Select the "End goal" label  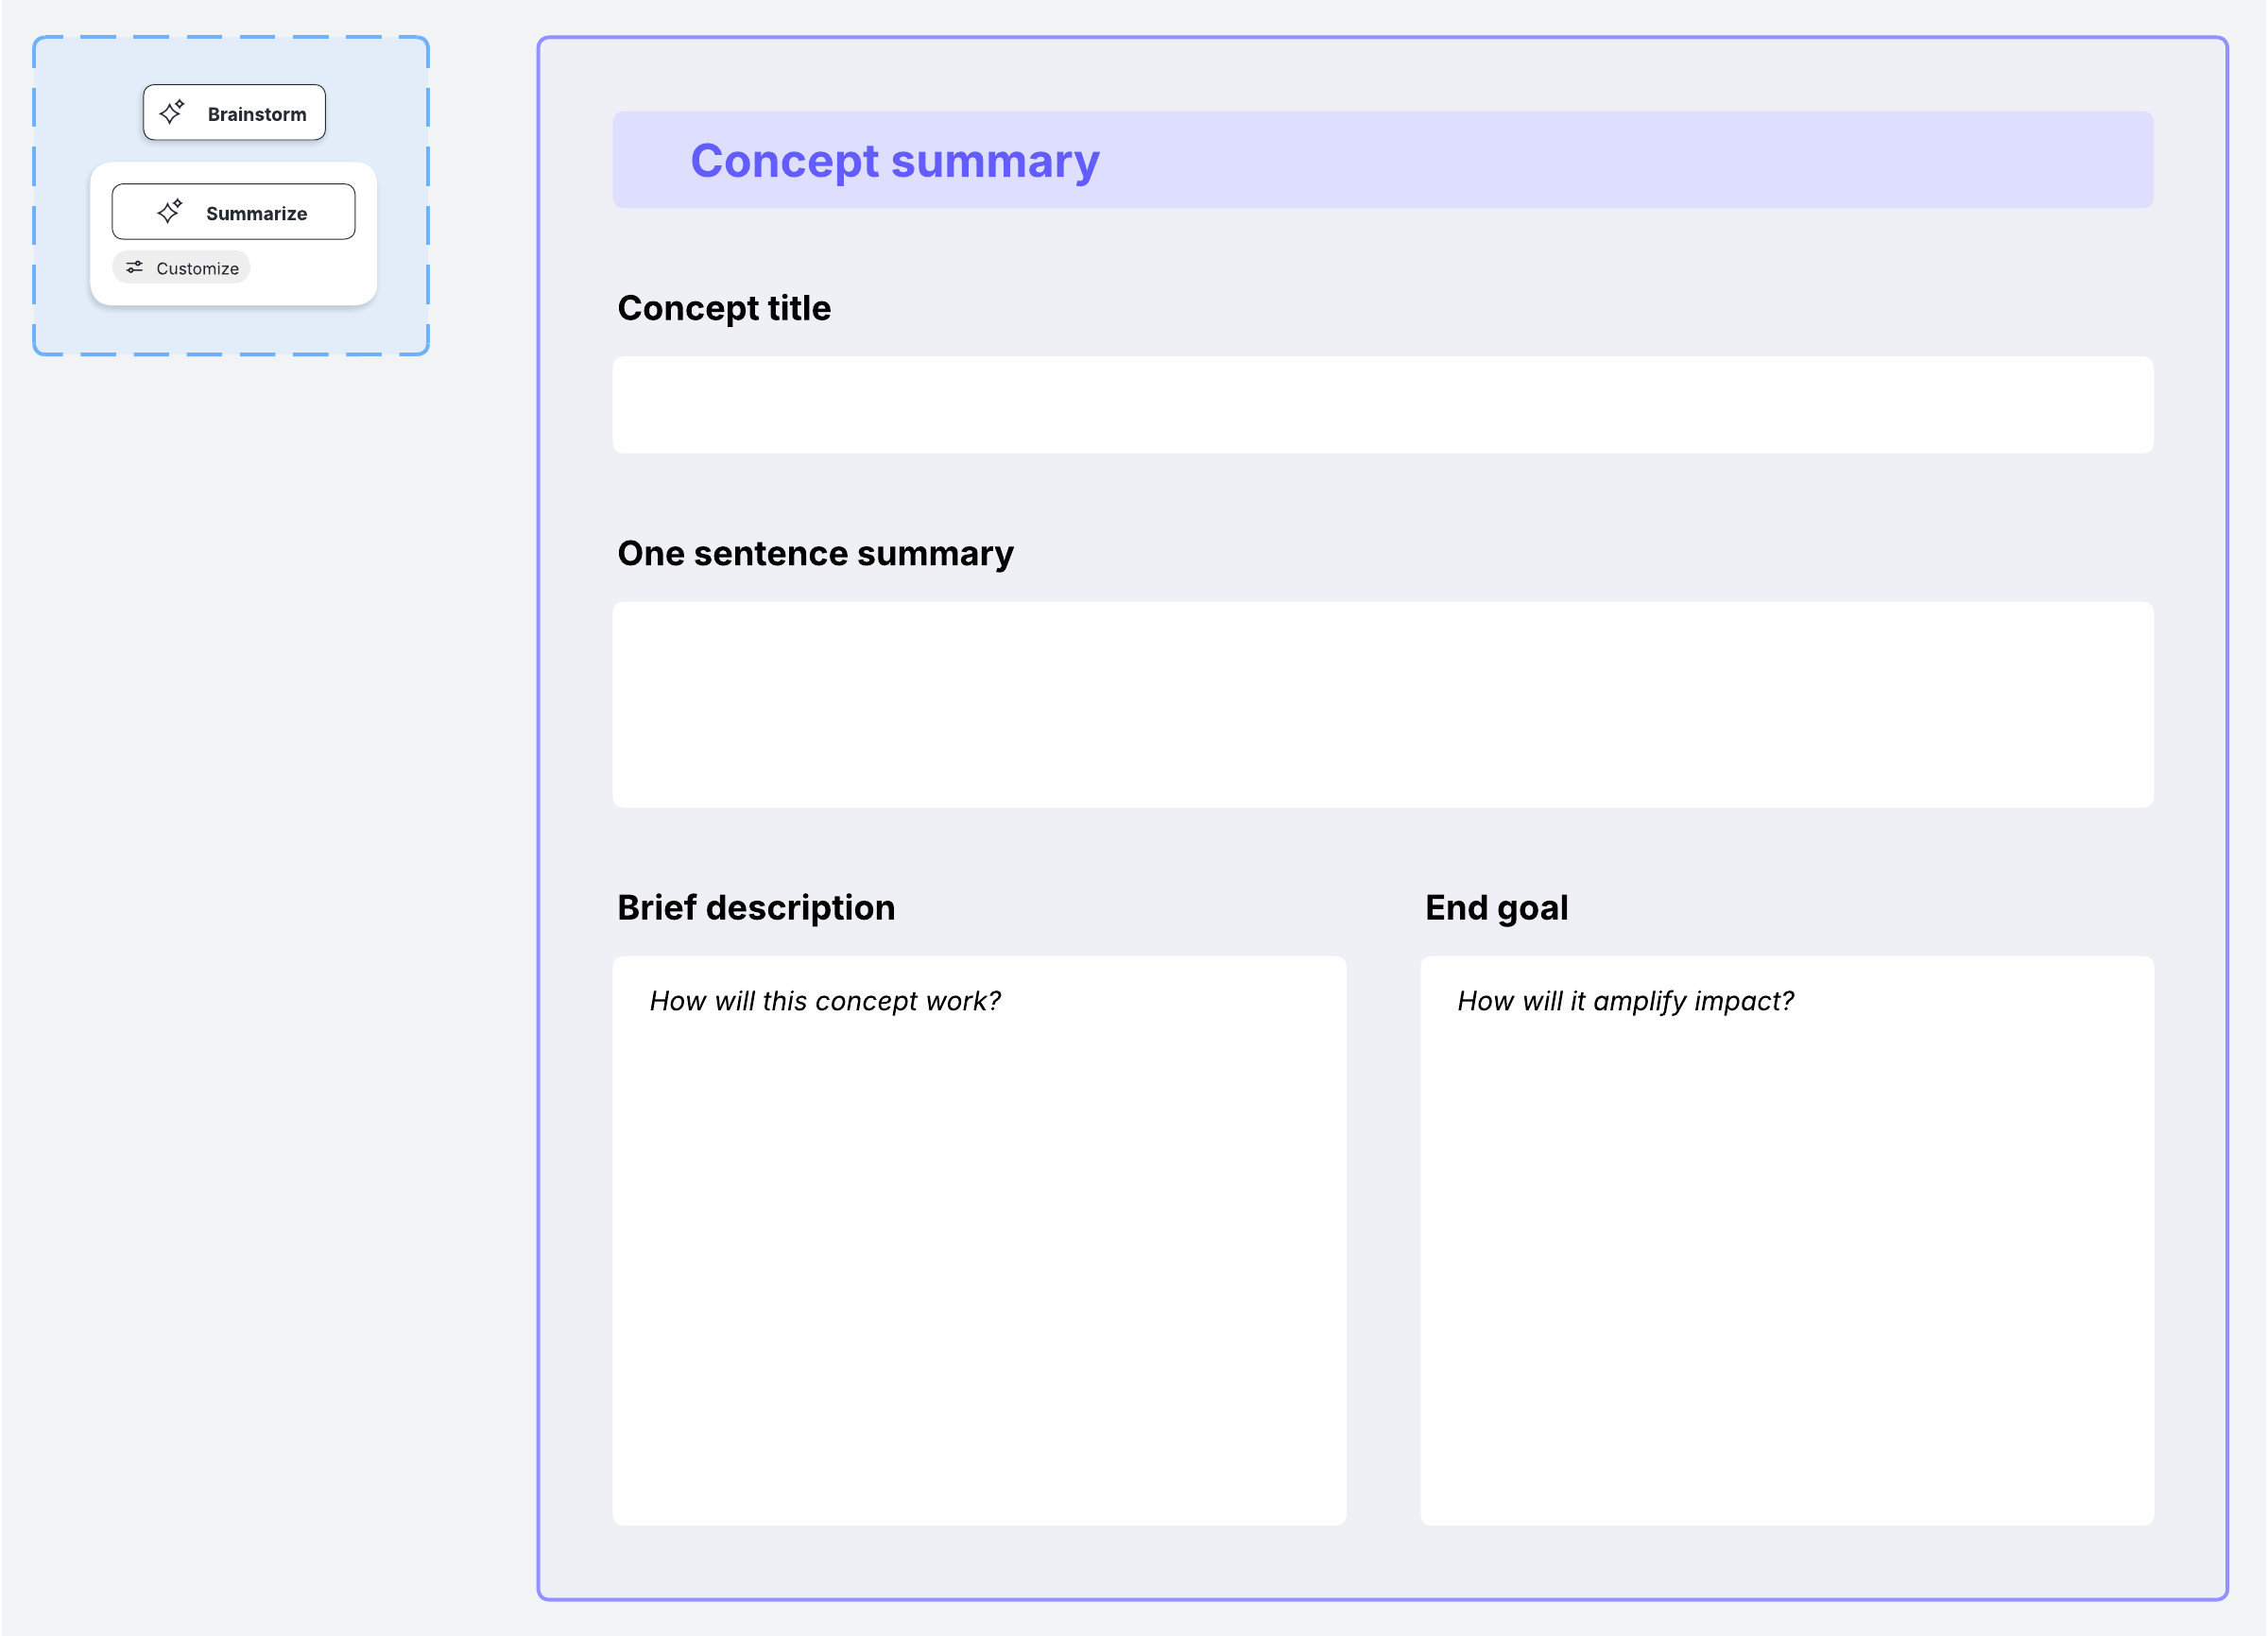(1496, 907)
